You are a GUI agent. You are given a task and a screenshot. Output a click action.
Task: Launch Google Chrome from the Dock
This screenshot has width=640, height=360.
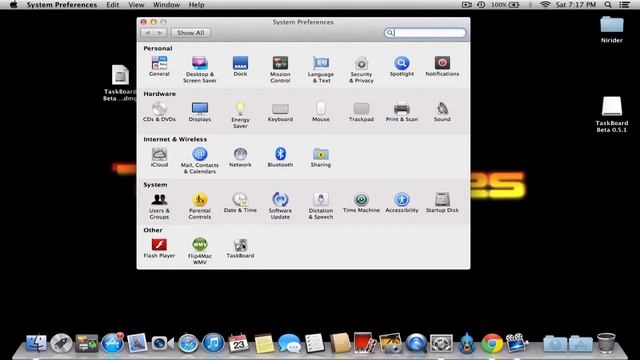coord(492,343)
